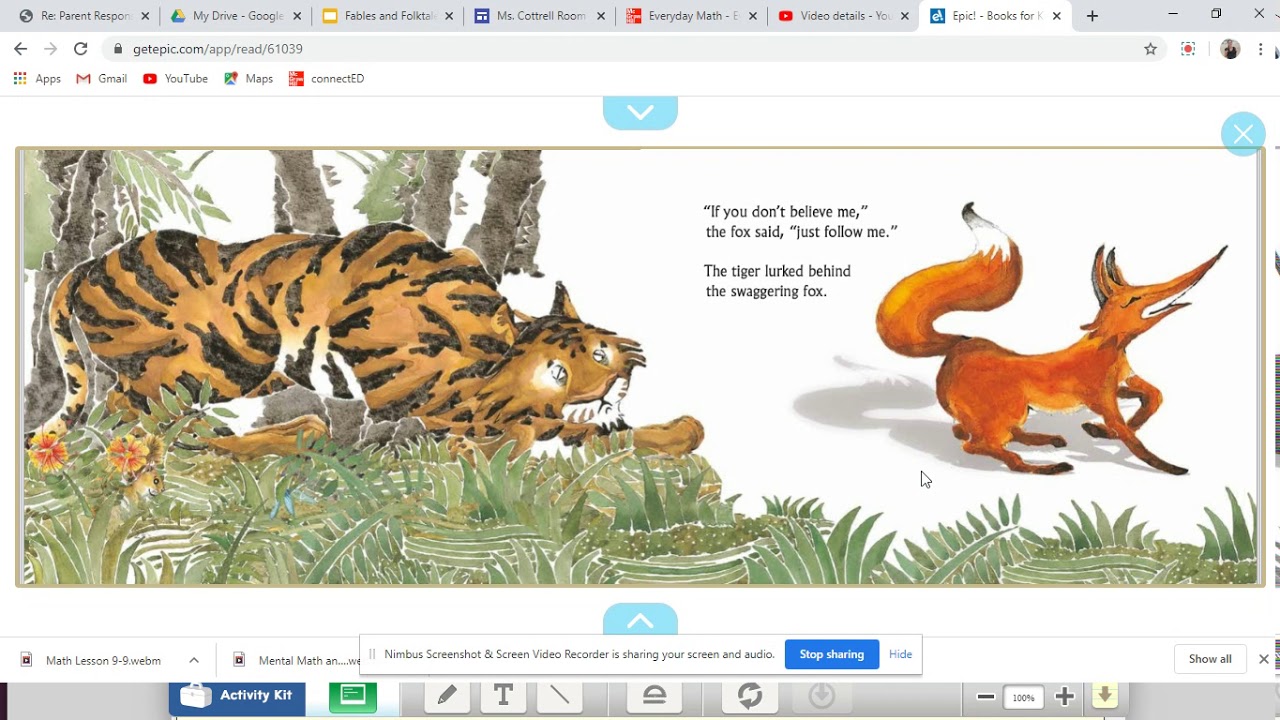The image size is (1280, 720).
Task: Click the text "The tiger lurked behind"
Action: click(x=777, y=271)
